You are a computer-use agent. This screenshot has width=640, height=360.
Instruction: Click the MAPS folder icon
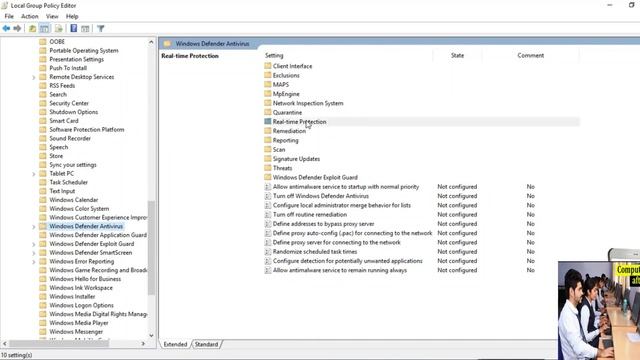coord(268,84)
